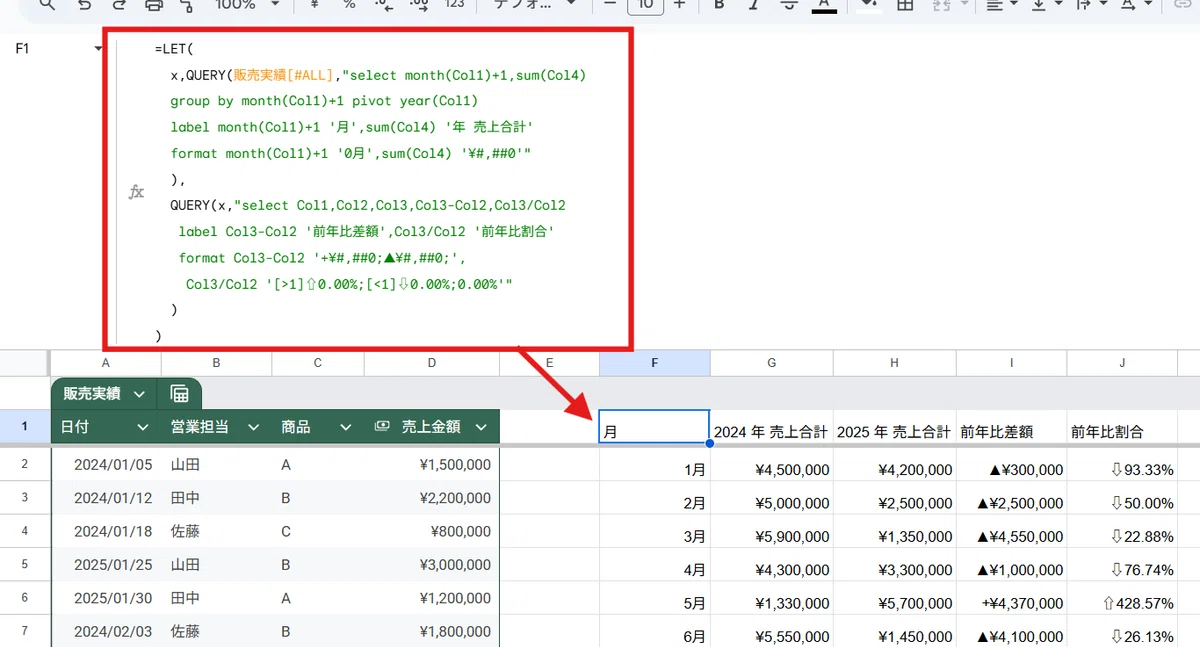1200x647 pixels.
Task: Click date cell 2025/01/30
Action: point(106,598)
